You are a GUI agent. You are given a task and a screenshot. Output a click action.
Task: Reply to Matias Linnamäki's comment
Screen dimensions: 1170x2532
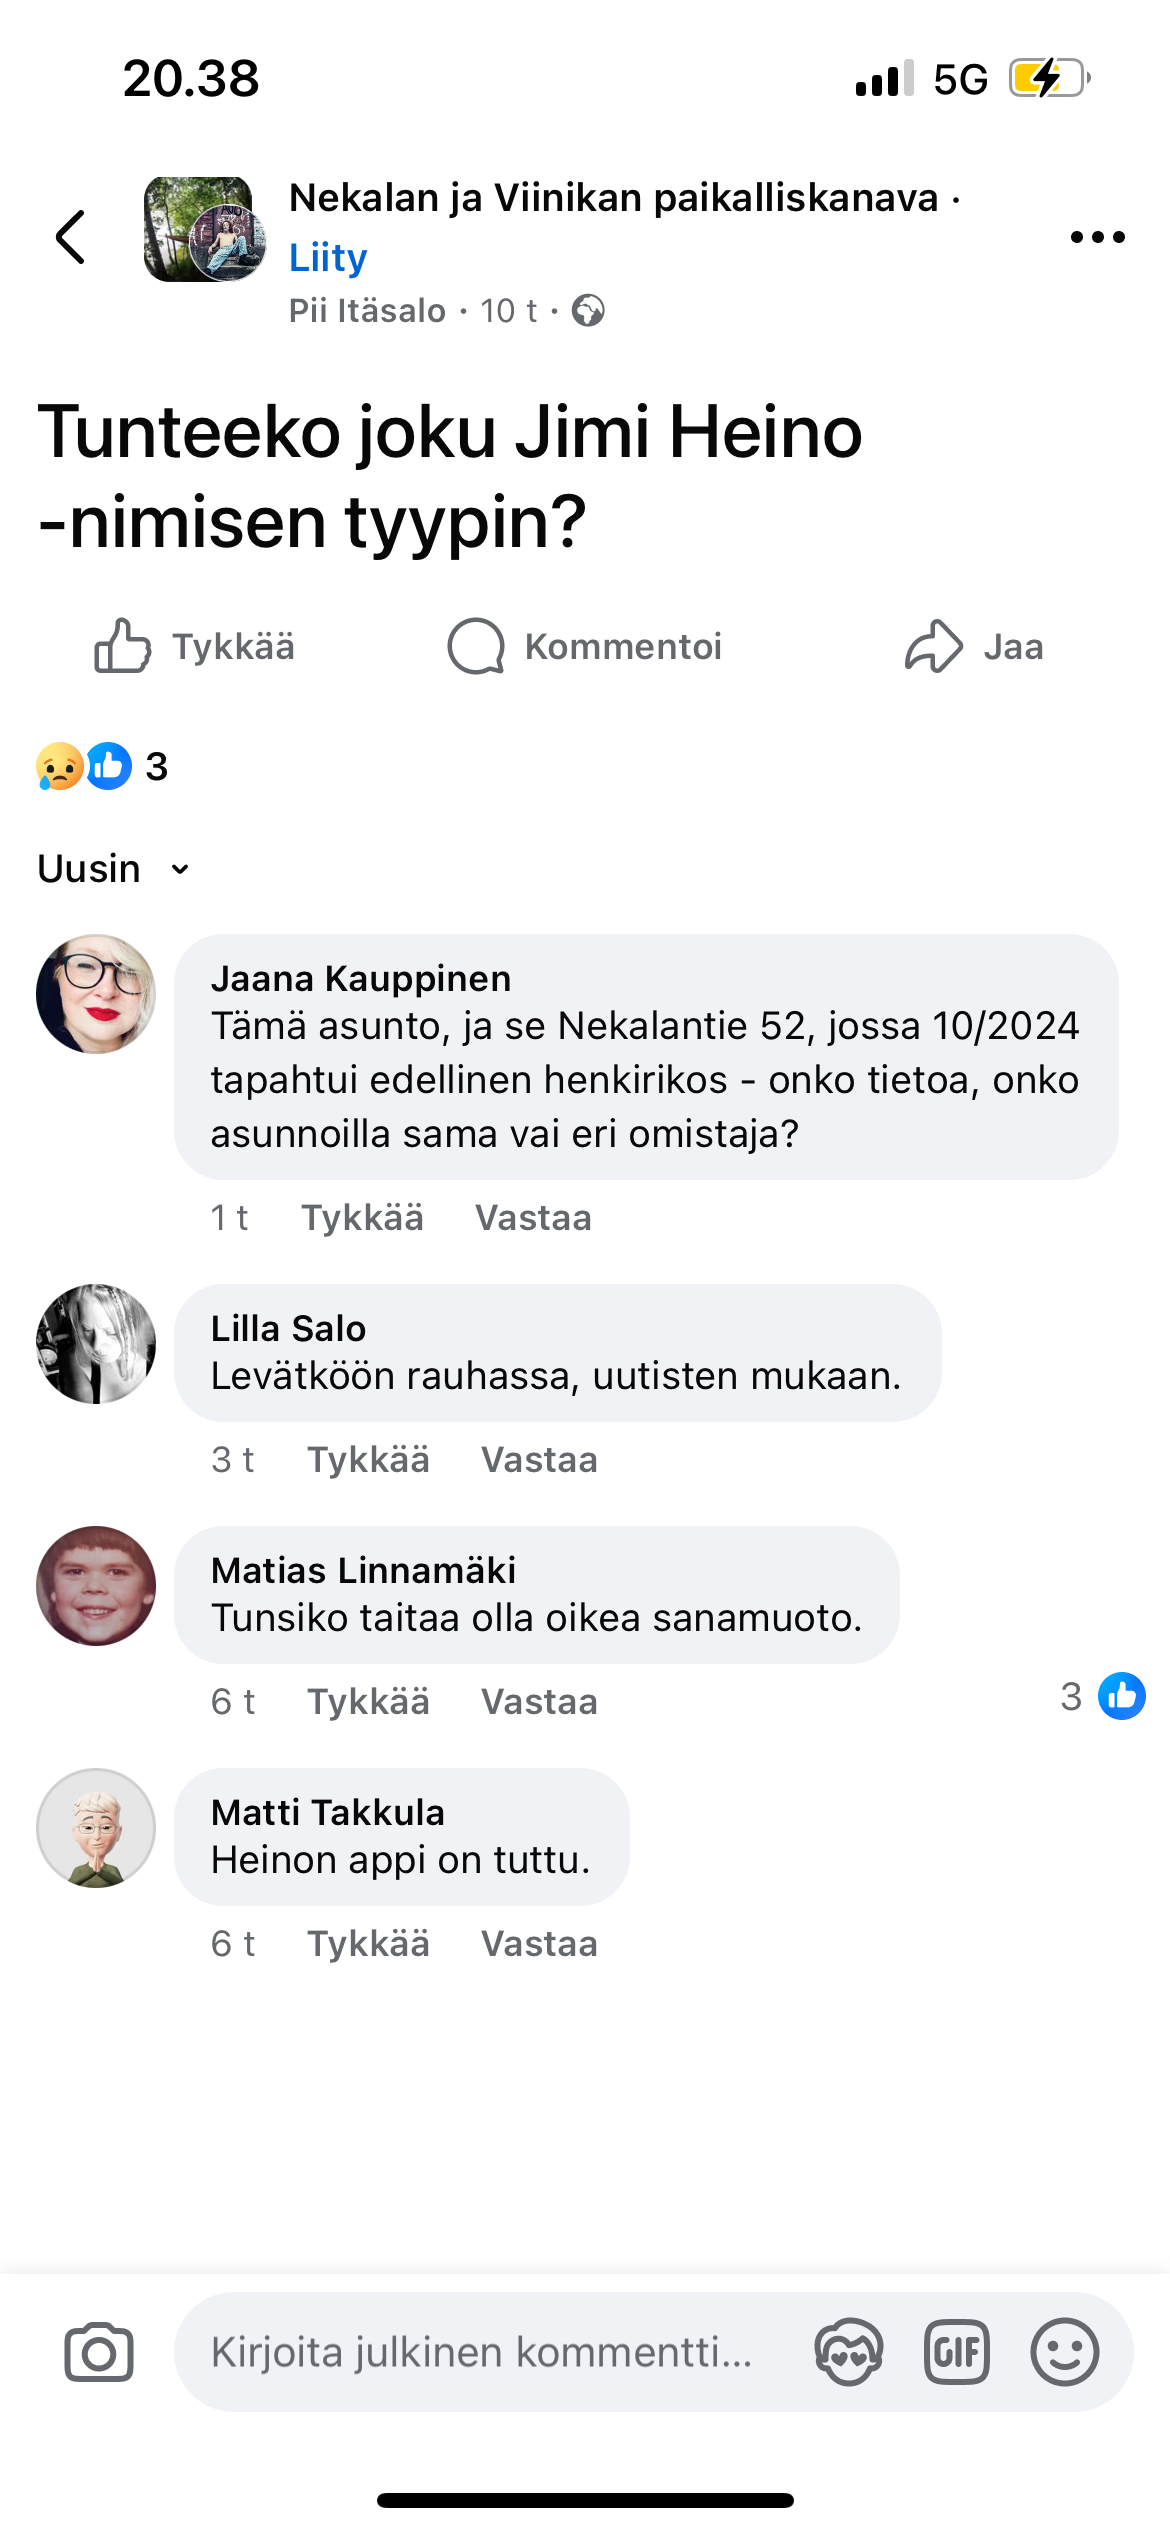click(x=539, y=1702)
